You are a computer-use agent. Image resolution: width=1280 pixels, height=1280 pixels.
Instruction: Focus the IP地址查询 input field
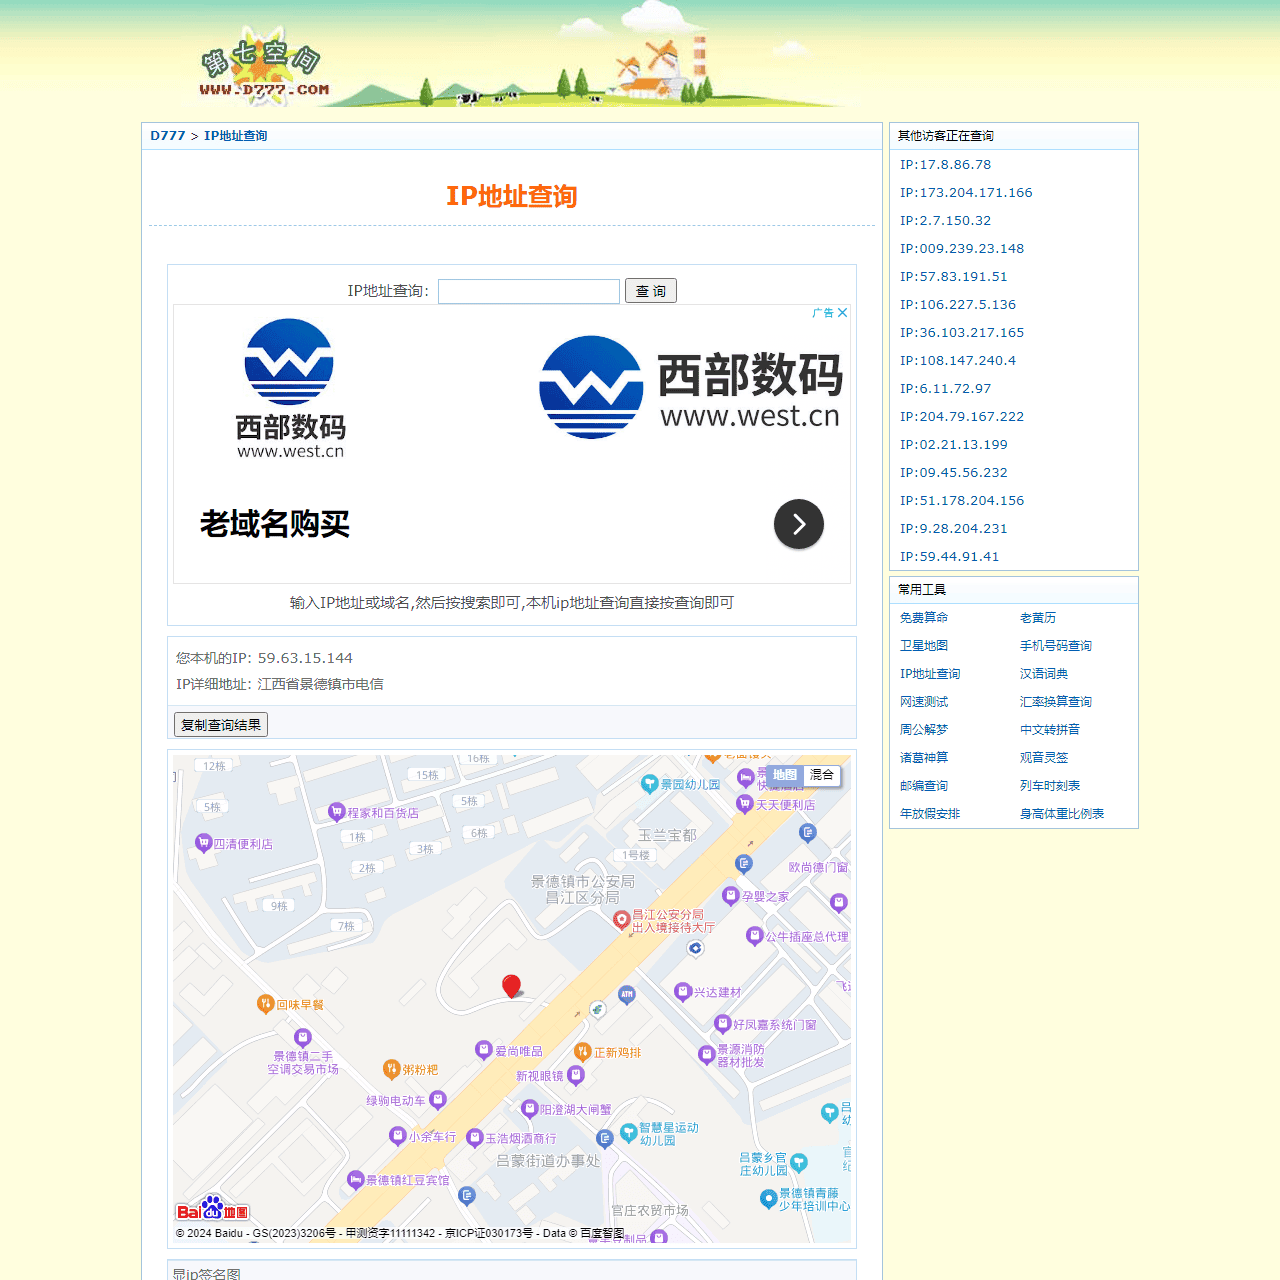[x=529, y=291]
